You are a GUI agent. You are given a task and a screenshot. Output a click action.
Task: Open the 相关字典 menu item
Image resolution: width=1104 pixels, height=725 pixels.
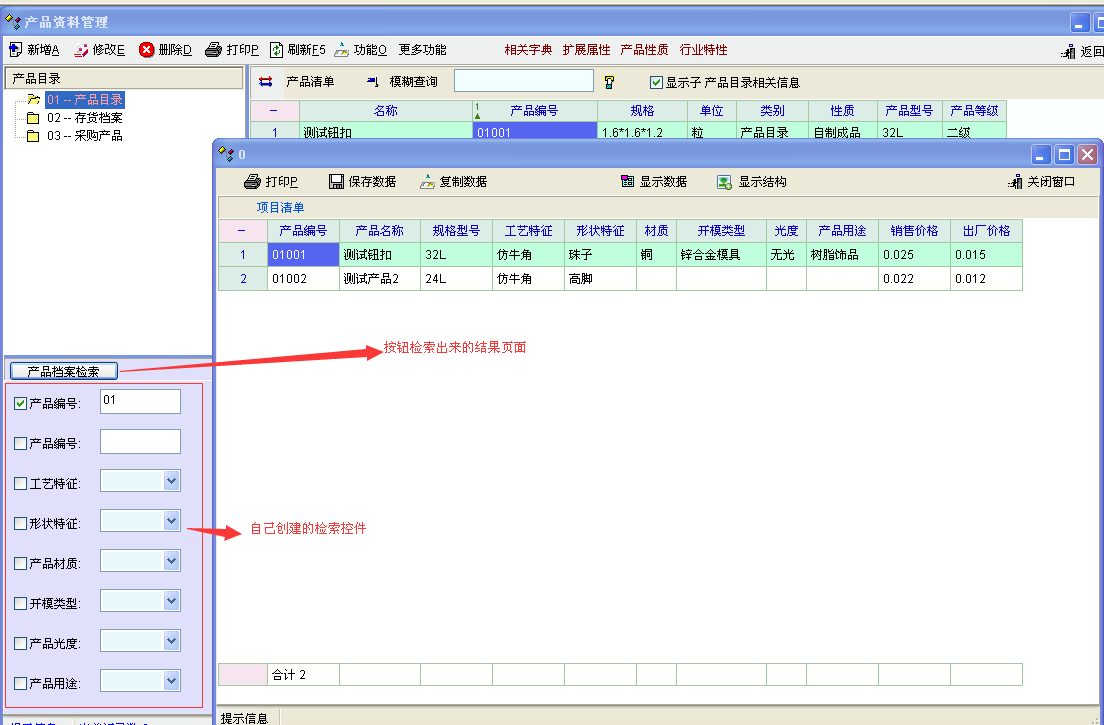(x=528, y=50)
